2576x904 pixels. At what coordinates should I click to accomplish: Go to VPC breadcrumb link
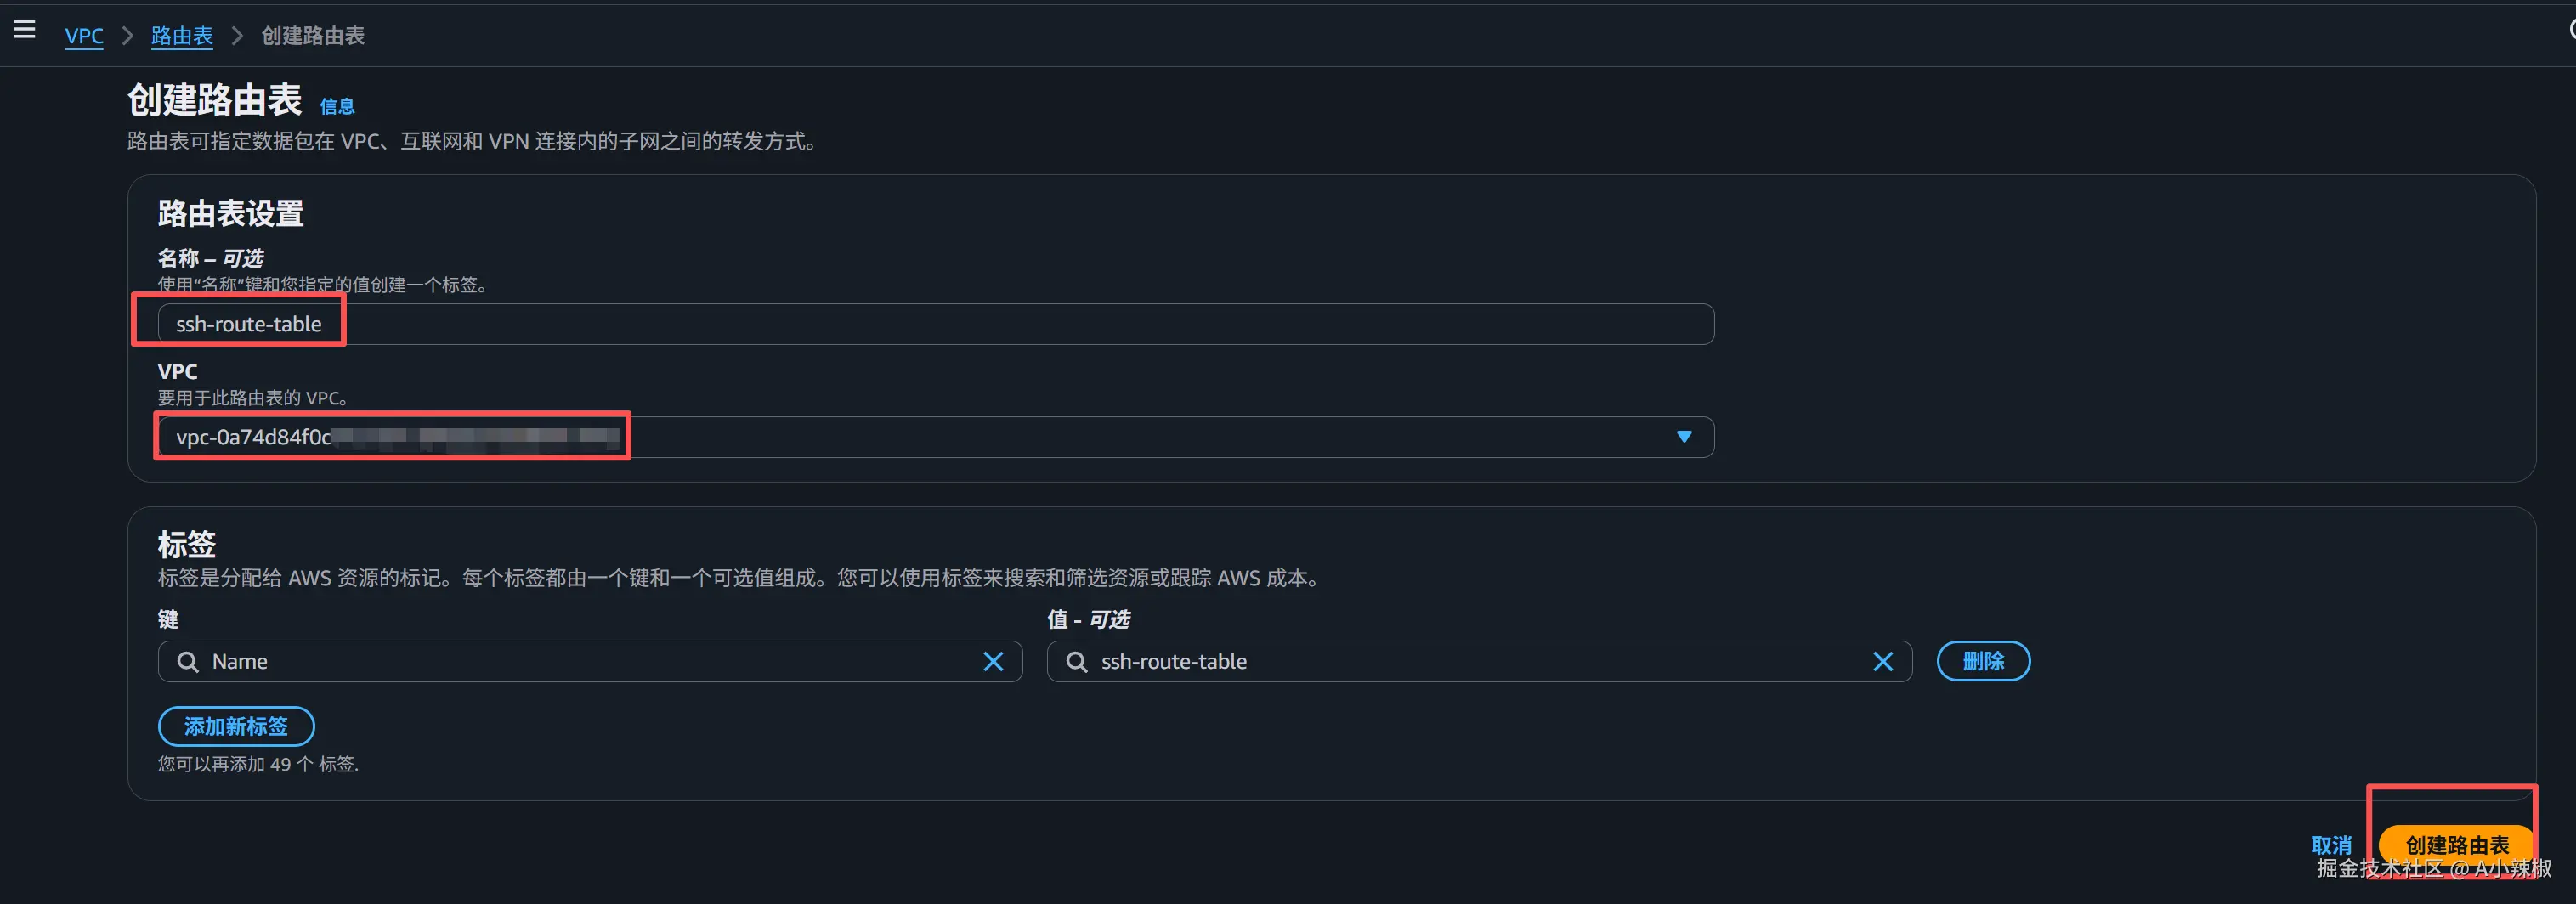84,36
